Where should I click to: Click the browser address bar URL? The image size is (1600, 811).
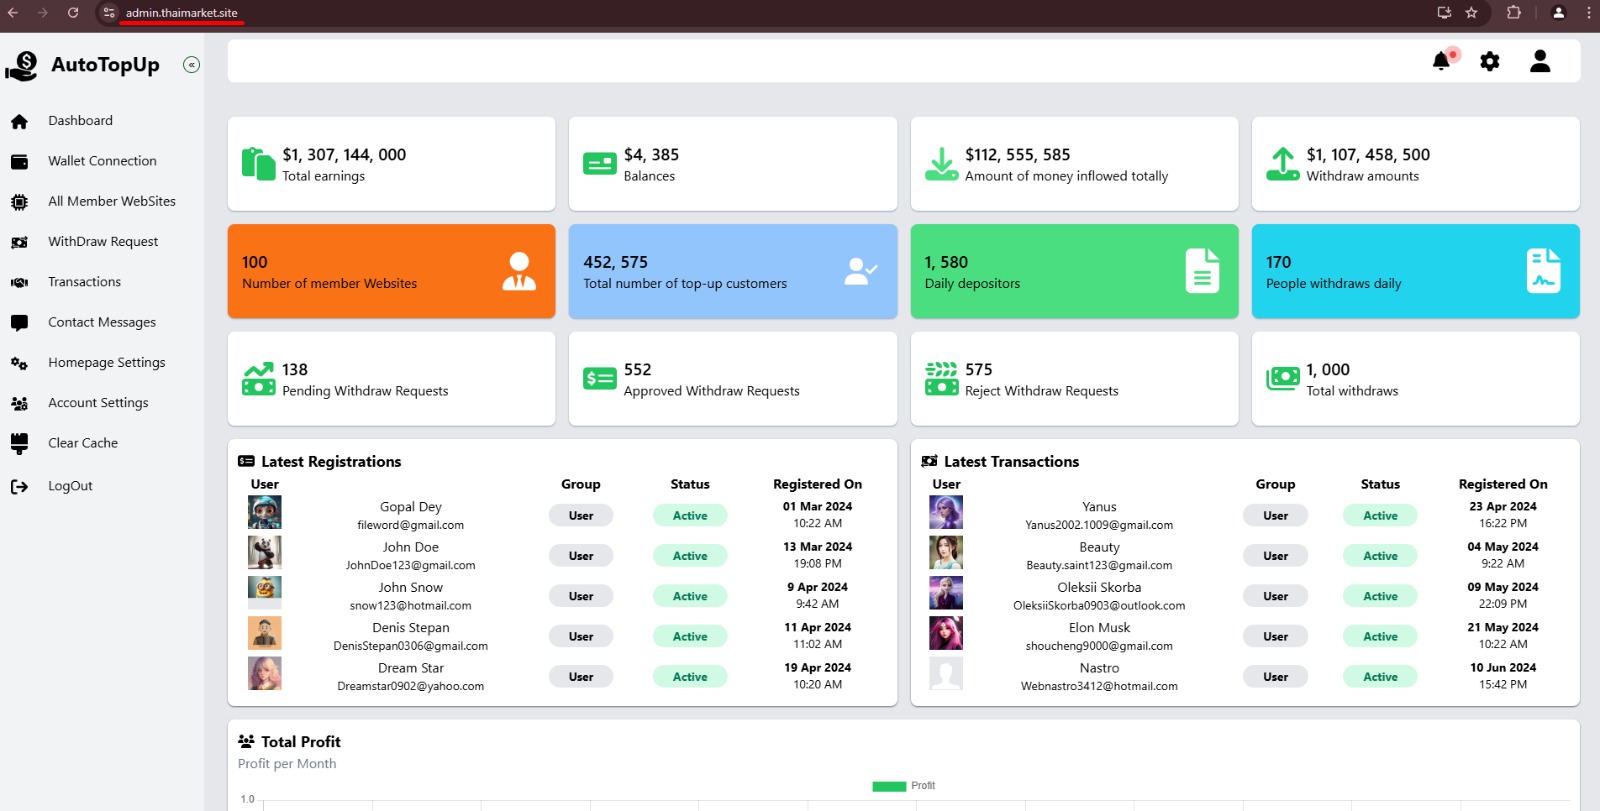[x=182, y=13]
